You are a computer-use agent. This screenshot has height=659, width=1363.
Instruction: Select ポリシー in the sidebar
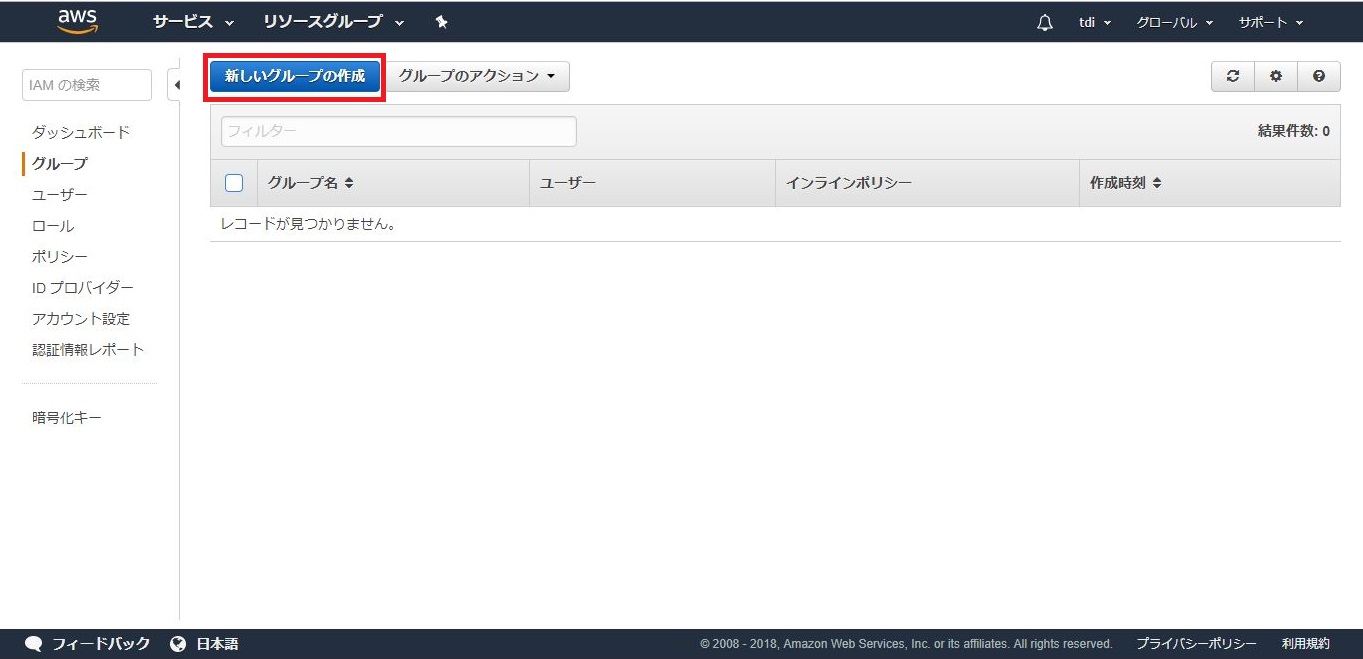pos(60,257)
